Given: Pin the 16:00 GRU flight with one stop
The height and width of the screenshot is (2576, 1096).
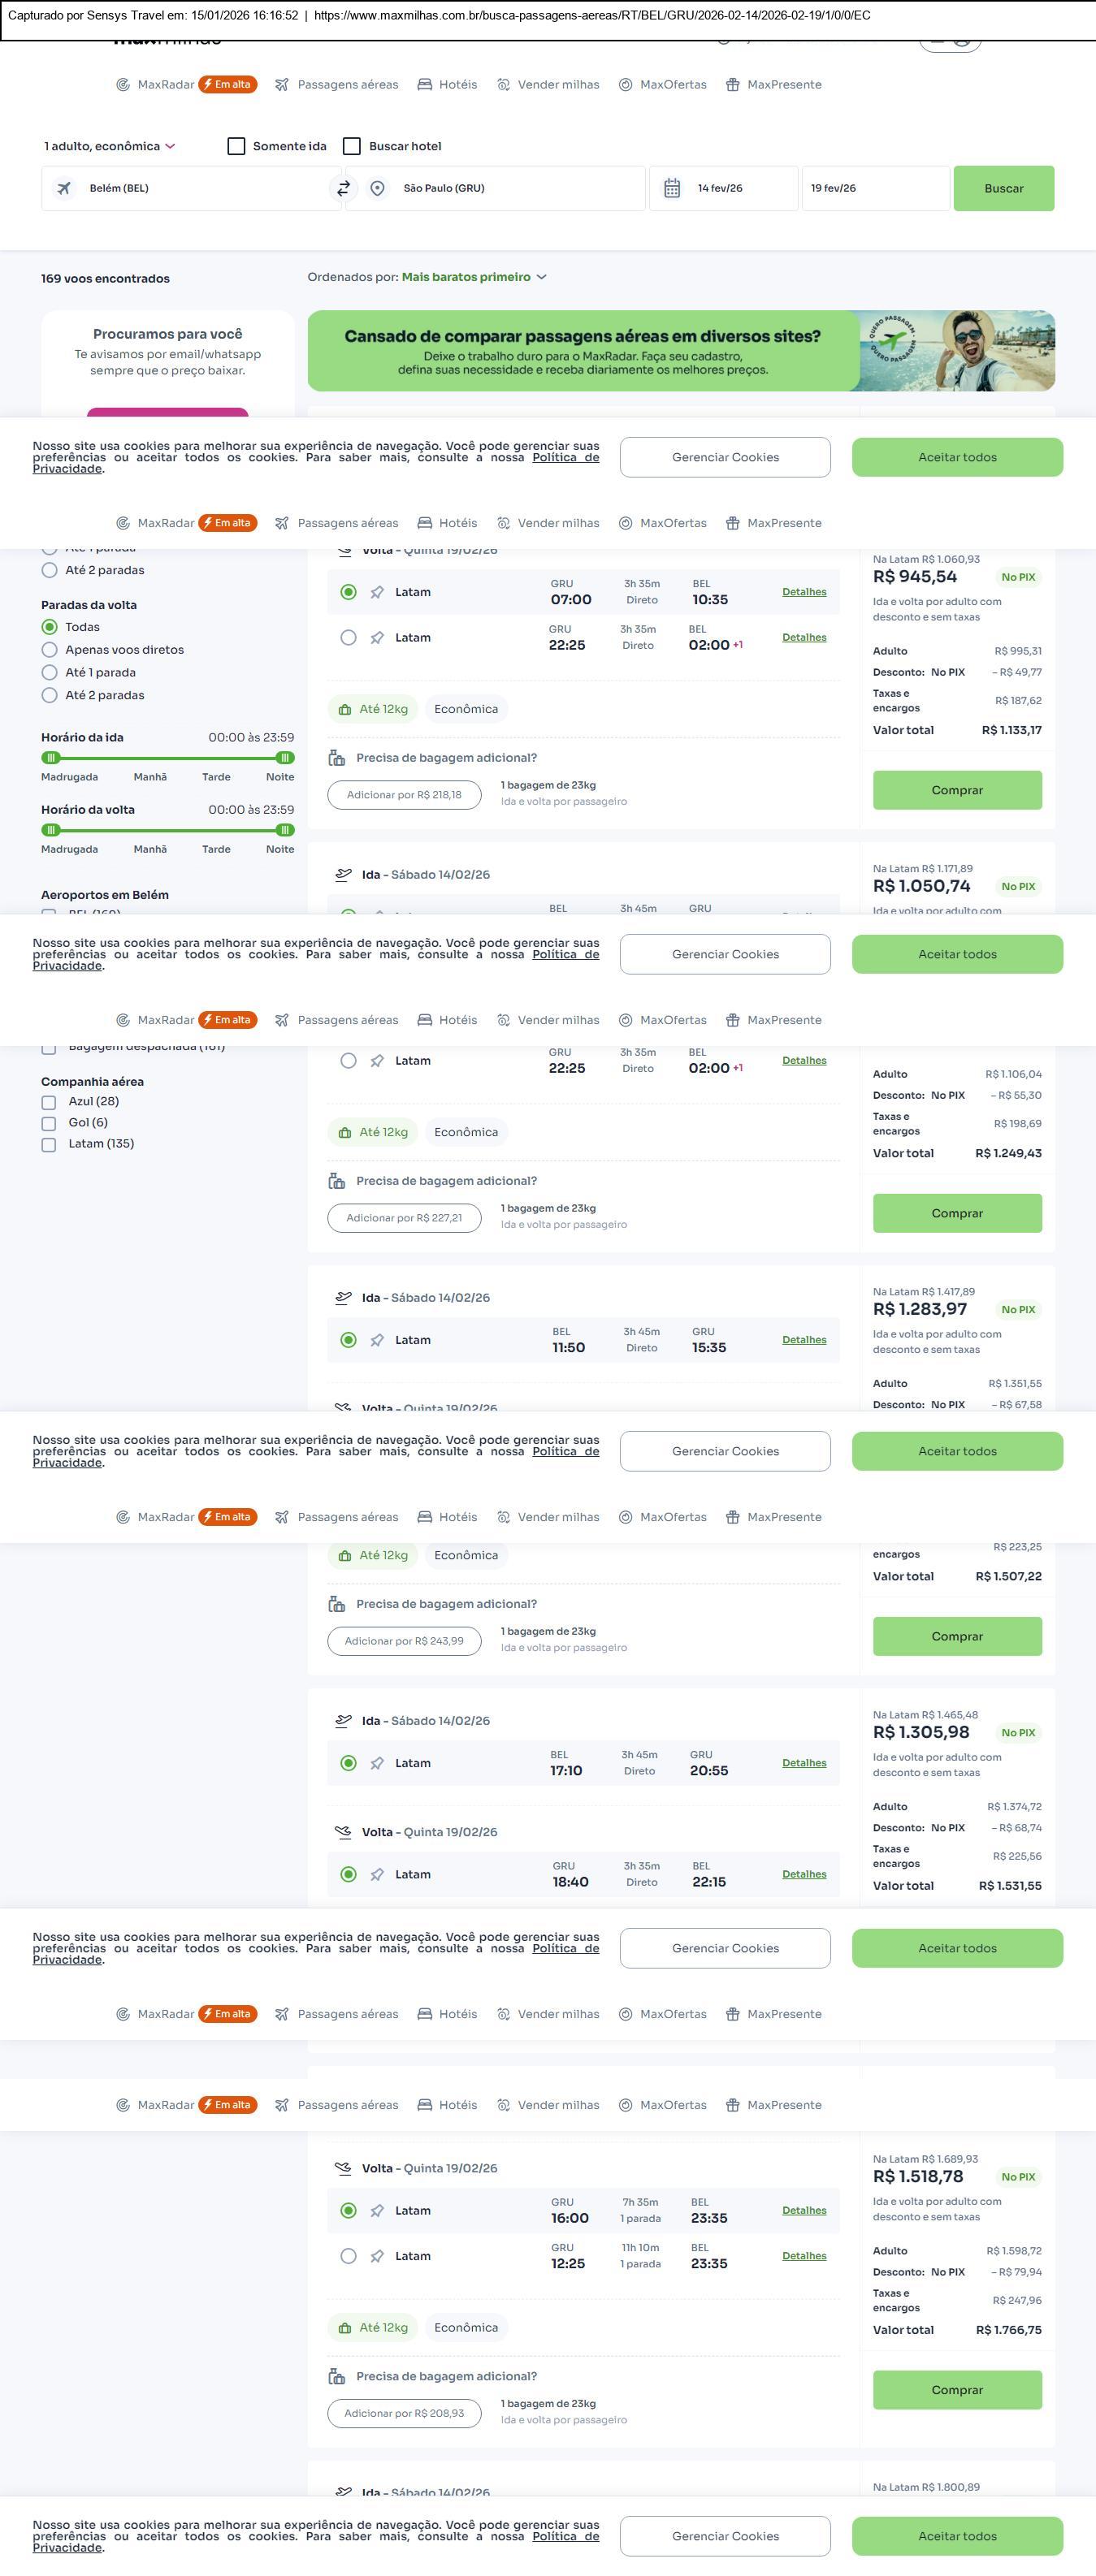Looking at the screenshot, I should click(377, 2211).
